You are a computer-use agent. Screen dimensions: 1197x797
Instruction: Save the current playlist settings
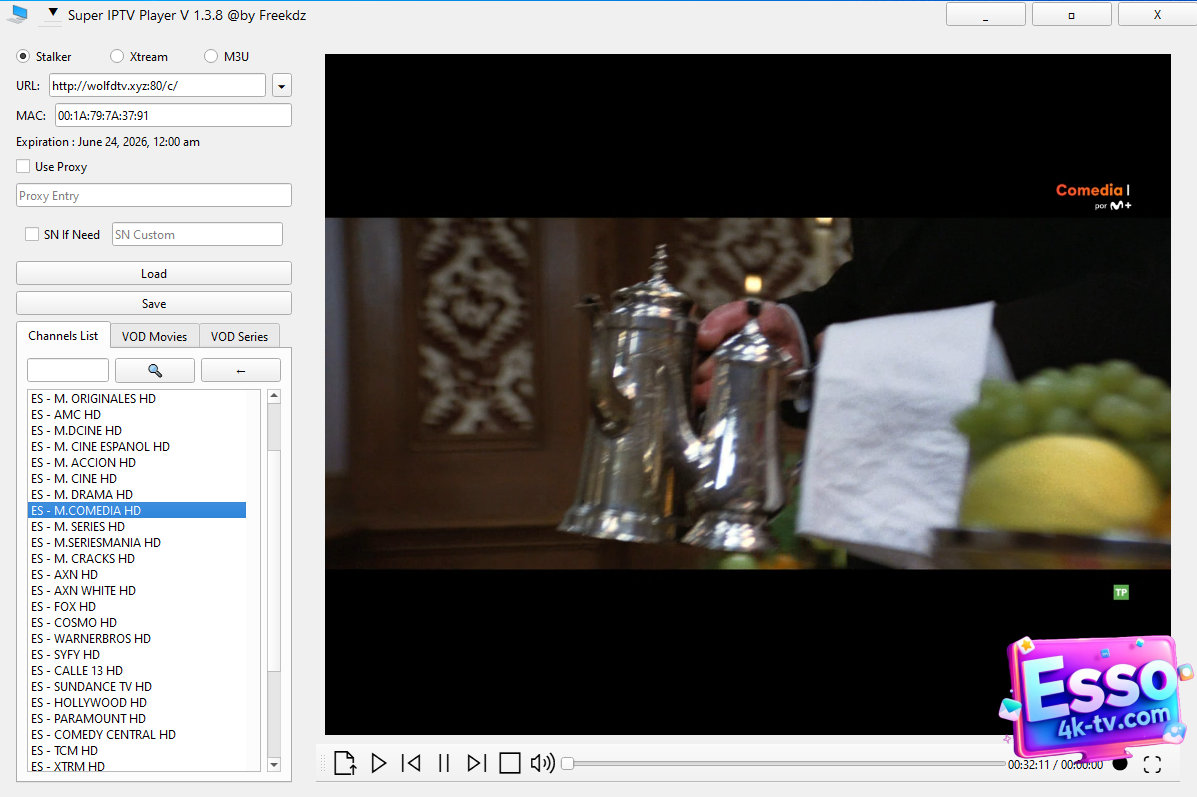pyautogui.click(x=153, y=302)
